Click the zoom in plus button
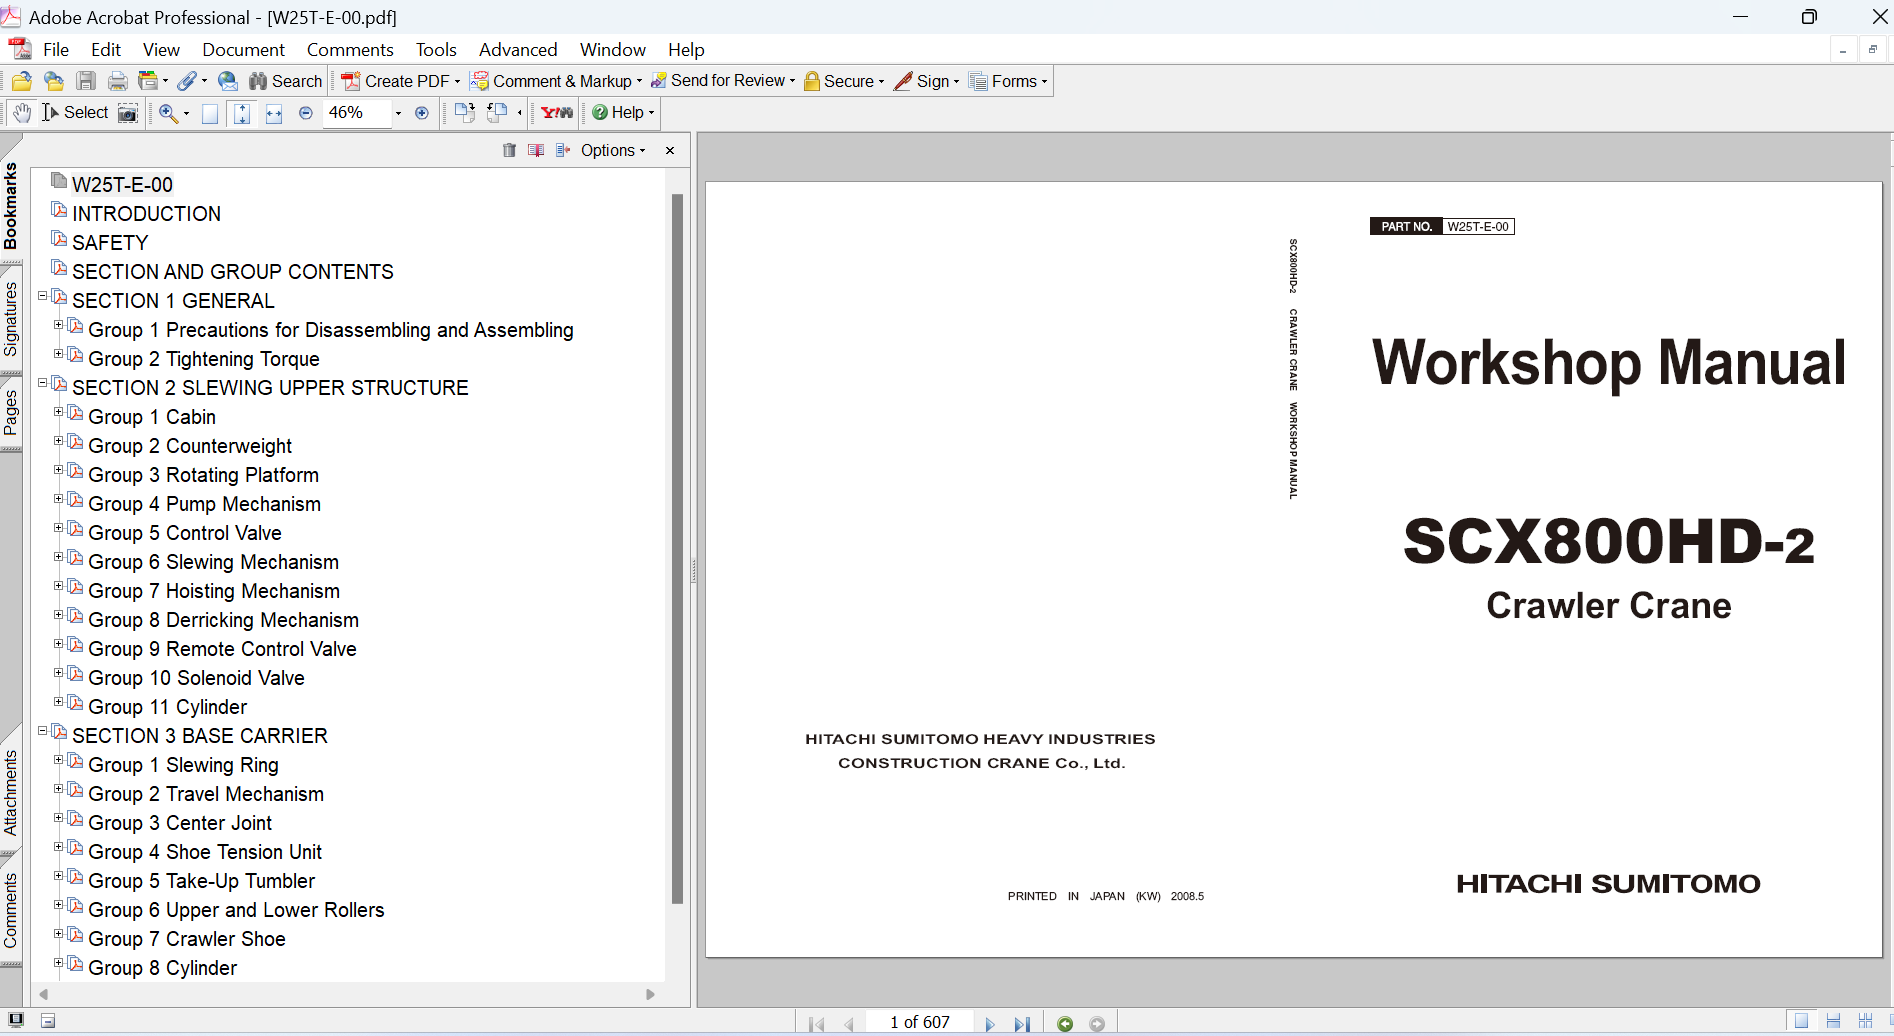The width and height of the screenshot is (1894, 1036). tap(422, 113)
